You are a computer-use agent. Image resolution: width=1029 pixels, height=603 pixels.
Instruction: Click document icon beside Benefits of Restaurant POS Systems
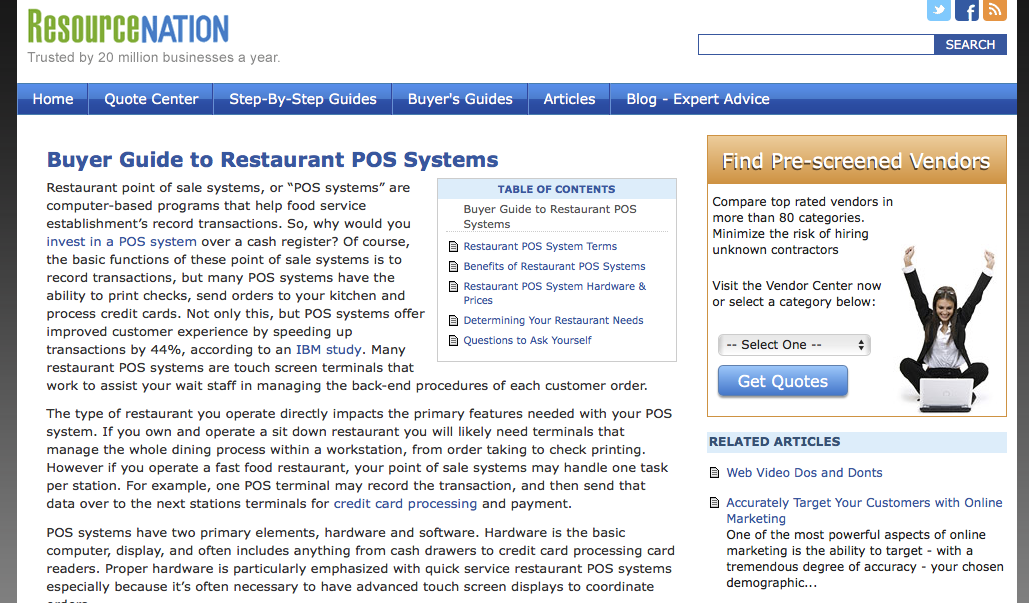(x=453, y=266)
